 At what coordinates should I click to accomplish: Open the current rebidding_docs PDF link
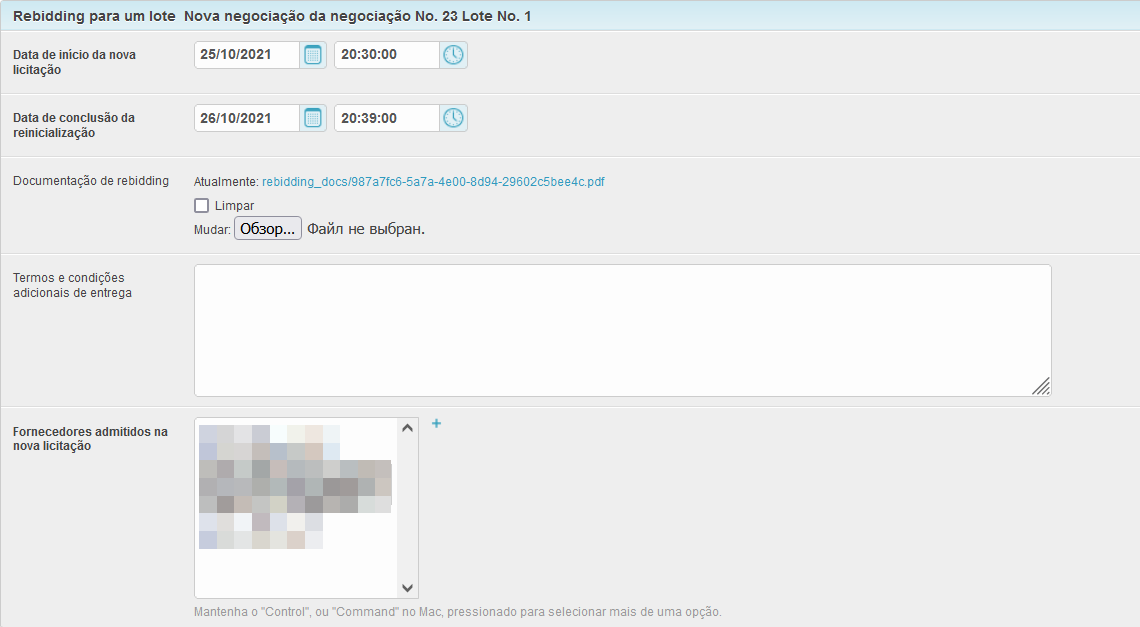tap(433, 182)
